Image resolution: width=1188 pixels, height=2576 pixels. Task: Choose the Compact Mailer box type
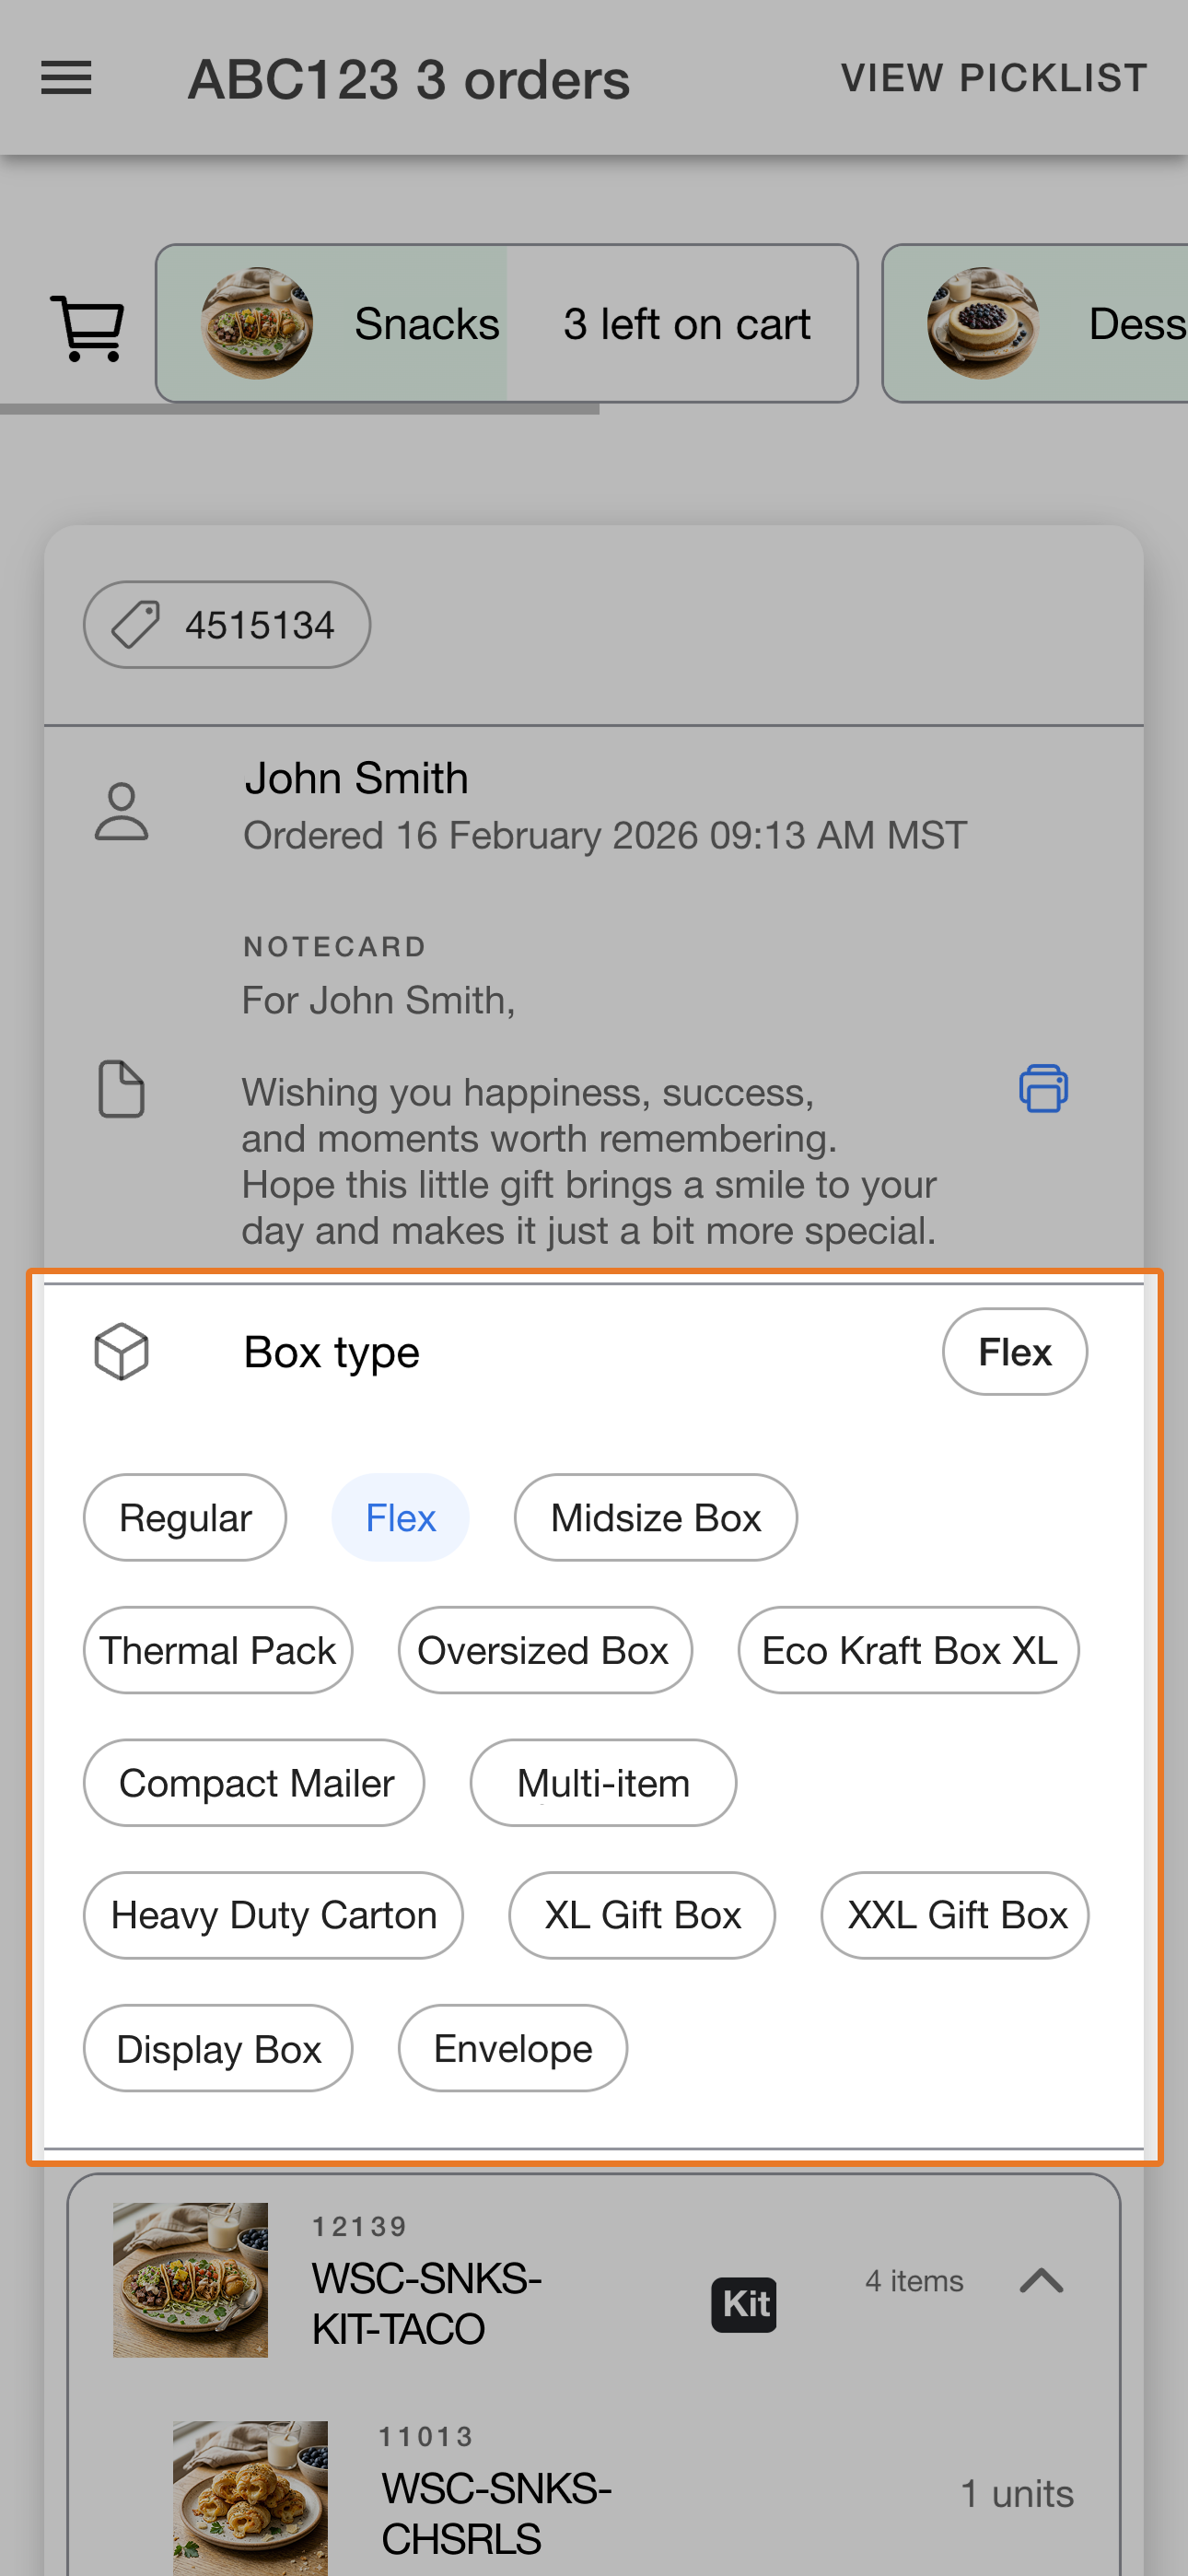(254, 1784)
